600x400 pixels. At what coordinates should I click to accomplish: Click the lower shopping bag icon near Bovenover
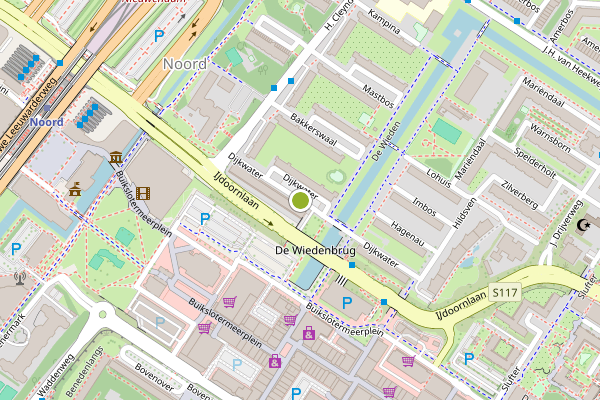(275, 361)
